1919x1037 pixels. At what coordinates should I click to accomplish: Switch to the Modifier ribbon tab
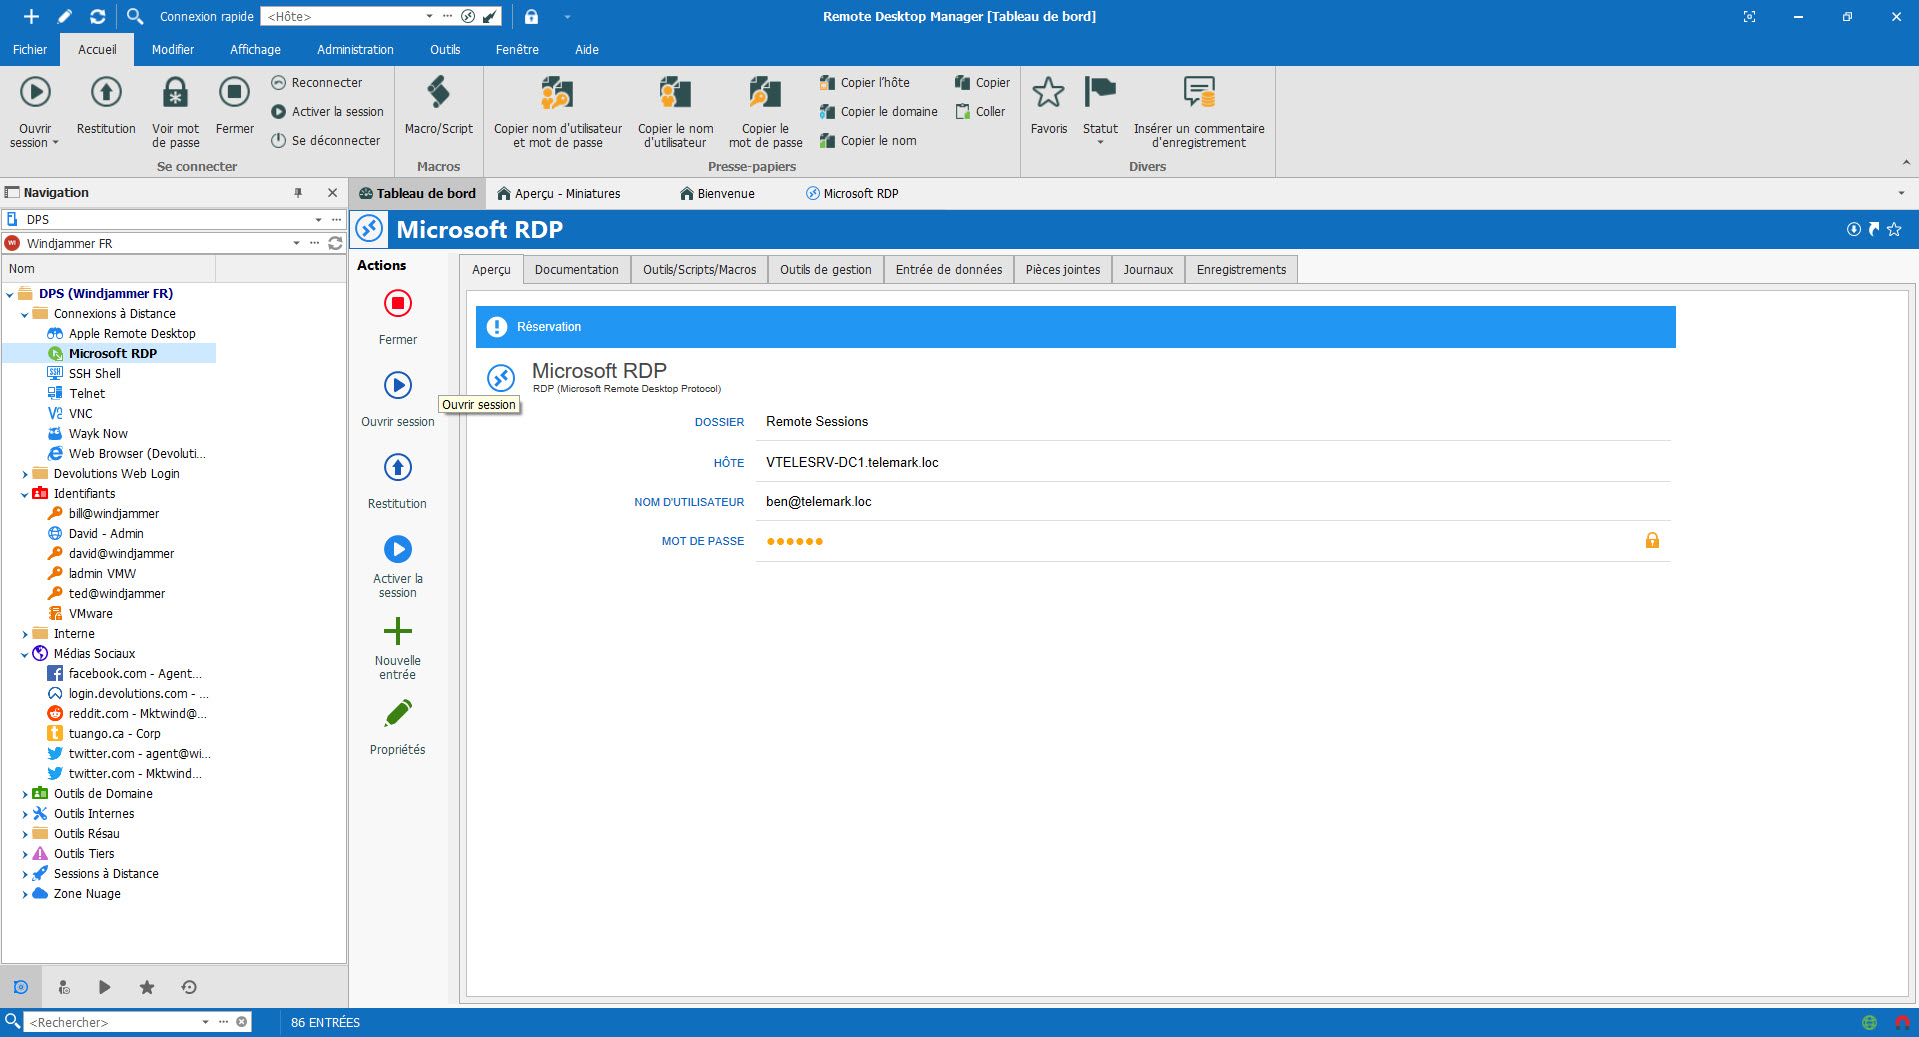[x=173, y=49]
